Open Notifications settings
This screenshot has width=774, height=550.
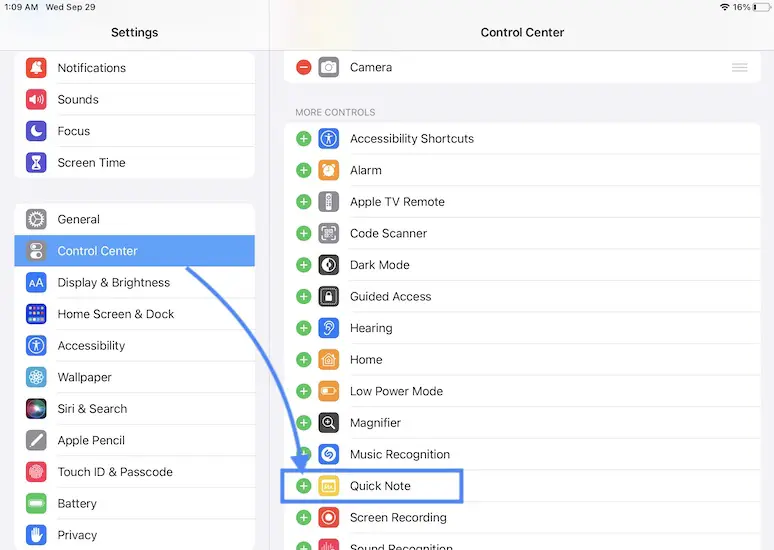click(91, 68)
